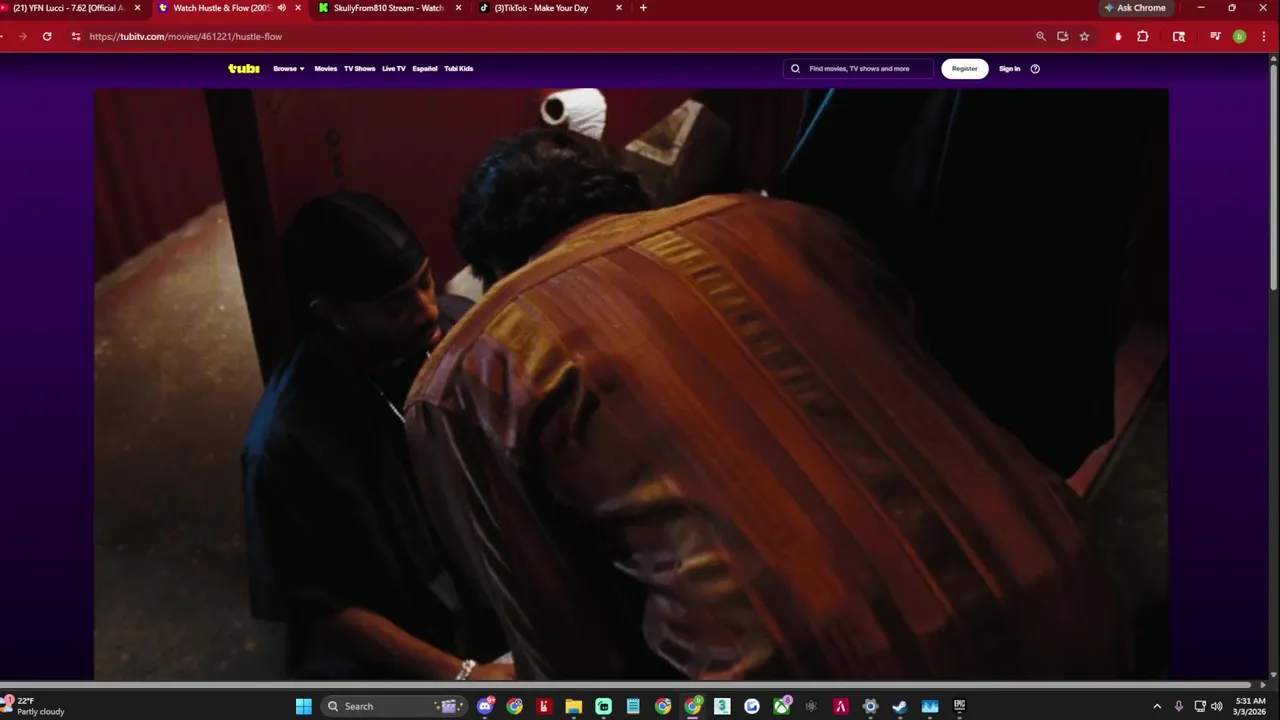Viewport: 1280px width, 720px height.
Task: Open weather widget showing Partly cloudy
Action: tap(35, 706)
